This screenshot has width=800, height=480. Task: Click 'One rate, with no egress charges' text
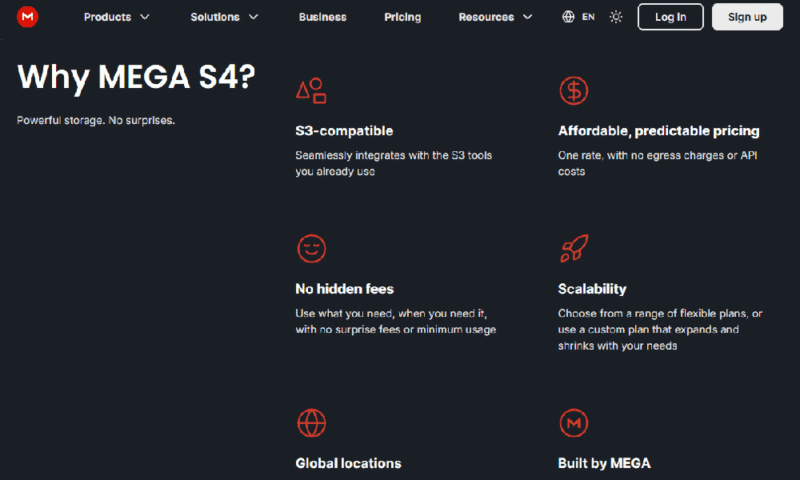pyautogui.click(x=657, y=164)
